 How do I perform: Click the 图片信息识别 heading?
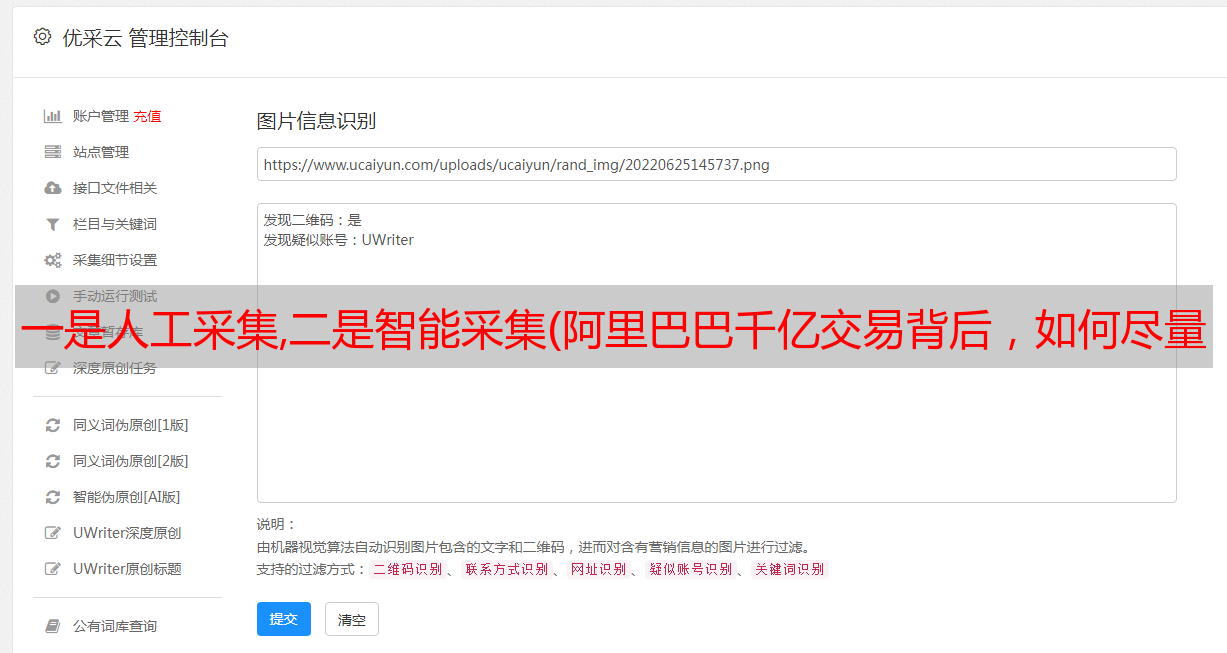click(316, 121)
